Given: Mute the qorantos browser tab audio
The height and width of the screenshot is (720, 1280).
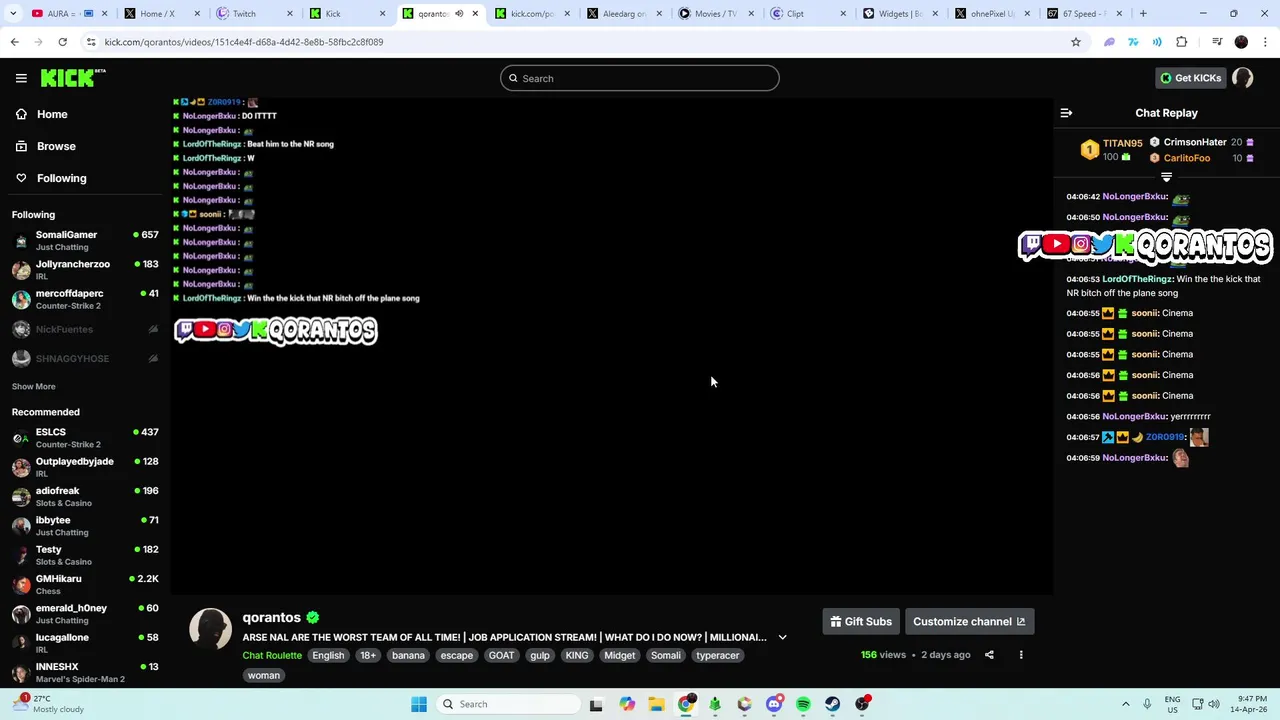Looking at the screenshot, I should [x=459, y=14].
